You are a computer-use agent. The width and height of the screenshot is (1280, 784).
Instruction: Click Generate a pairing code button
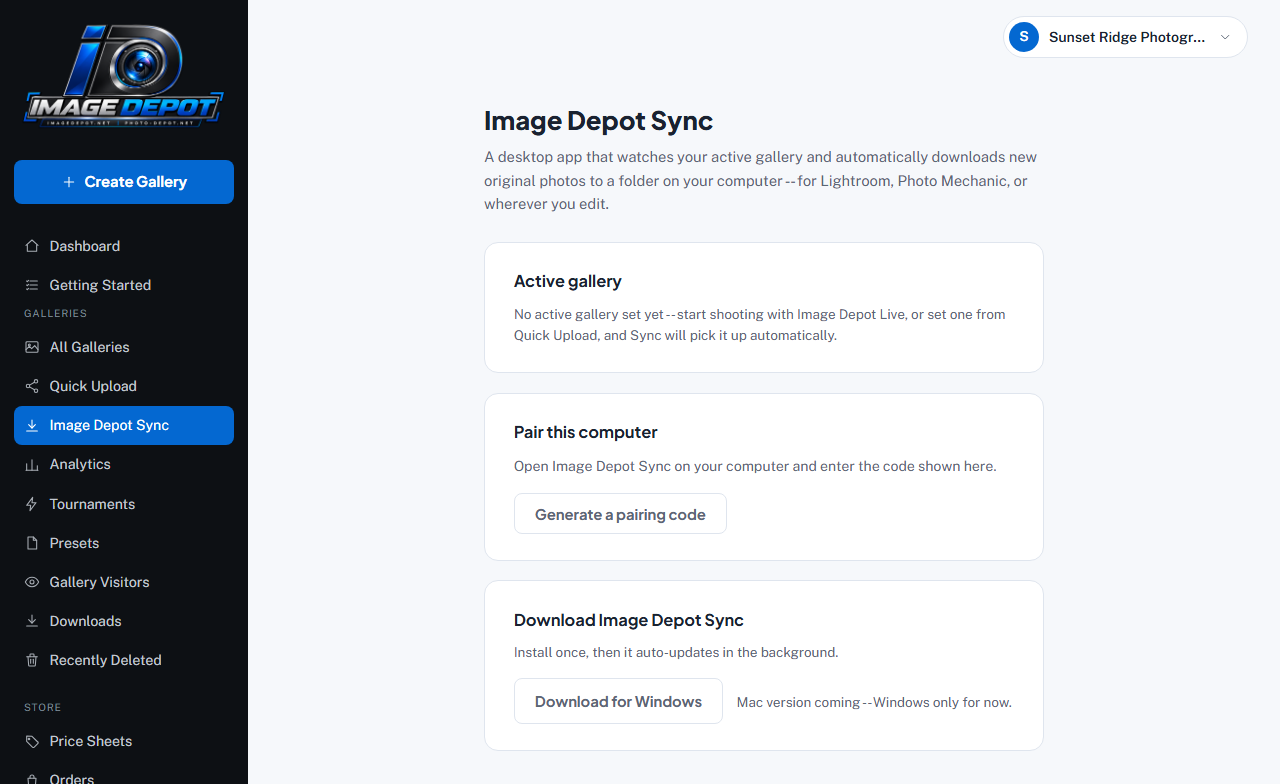(x=620, y=514)
